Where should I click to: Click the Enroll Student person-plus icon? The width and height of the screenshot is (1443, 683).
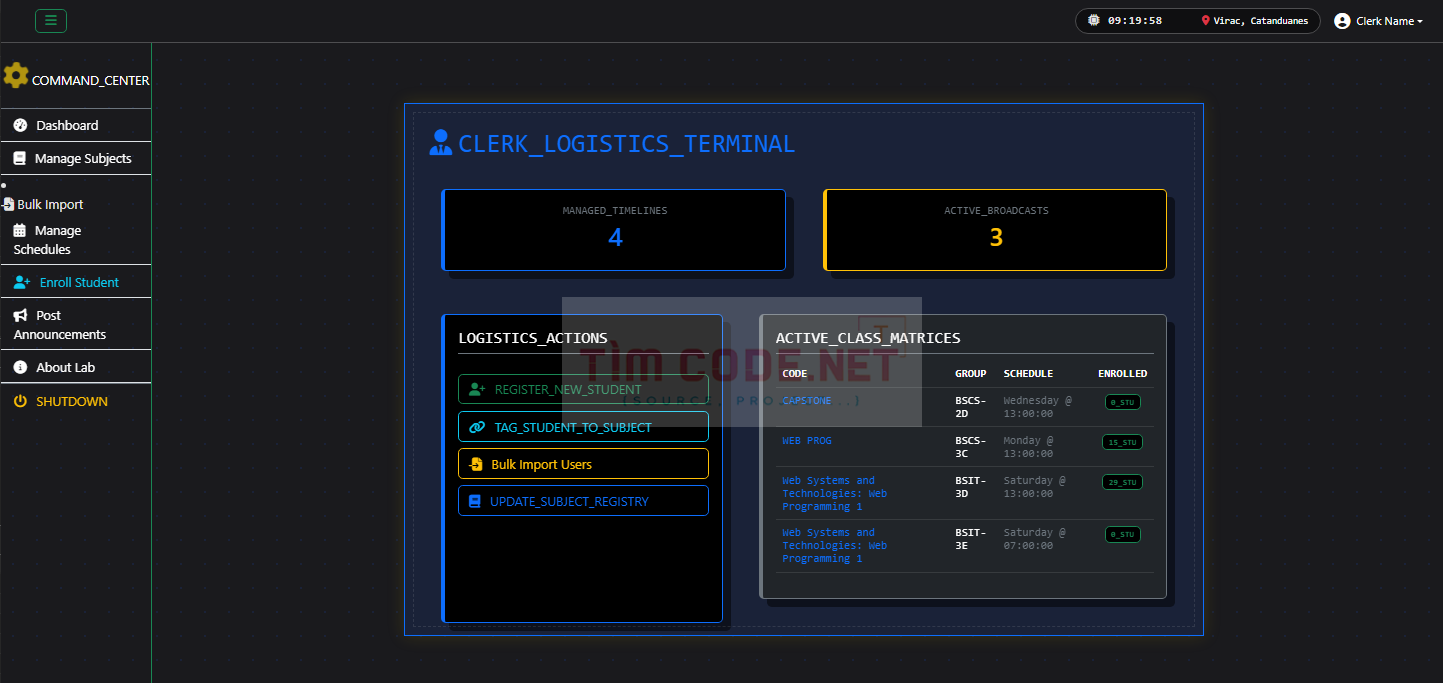[22, 282]
